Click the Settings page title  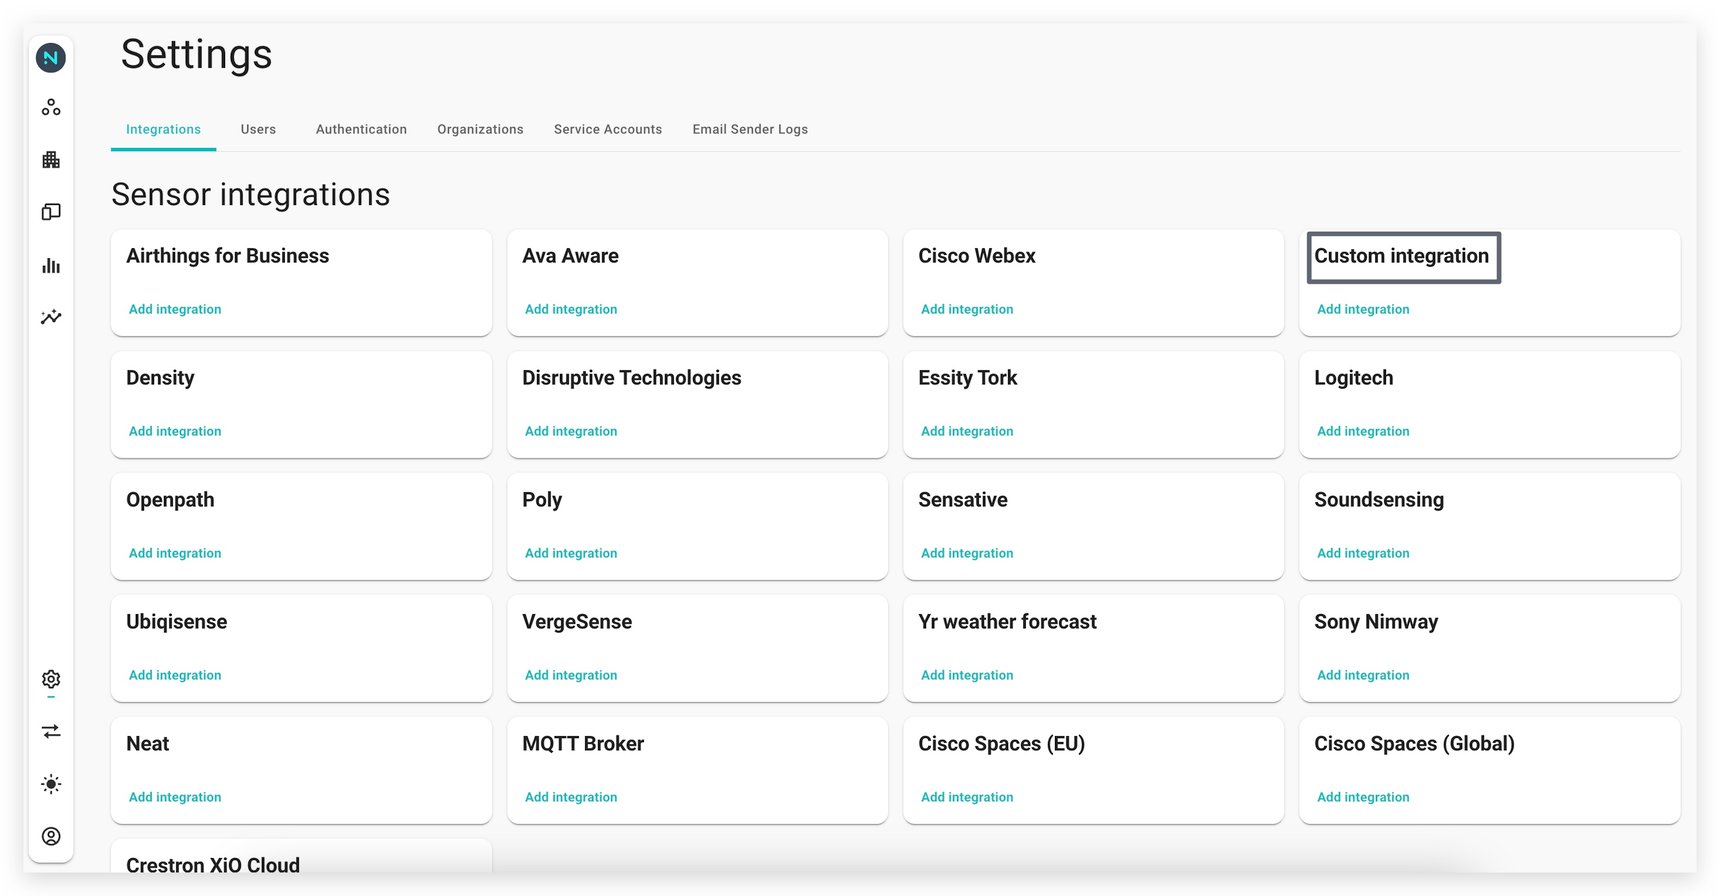197,54
